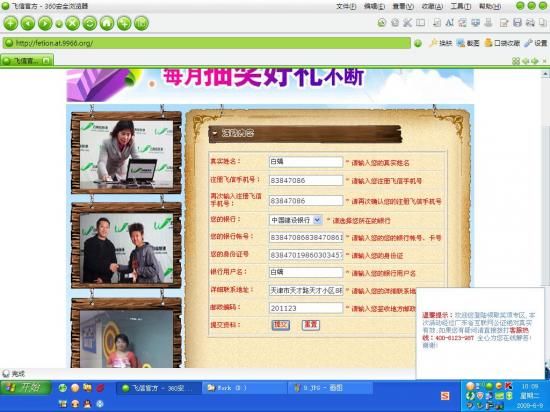Click the fetion.at.9966.org address bar
Viewport: 550px width, 412px height.
click(207, 43)
